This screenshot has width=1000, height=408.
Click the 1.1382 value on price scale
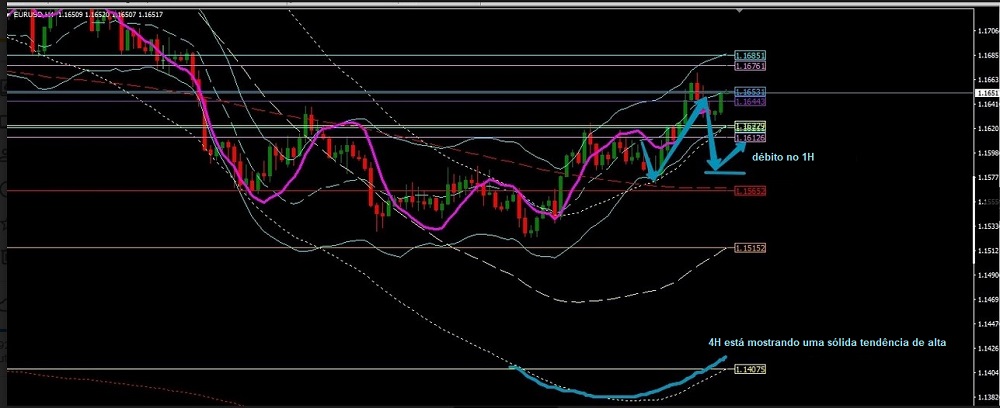tap(985, 397)
